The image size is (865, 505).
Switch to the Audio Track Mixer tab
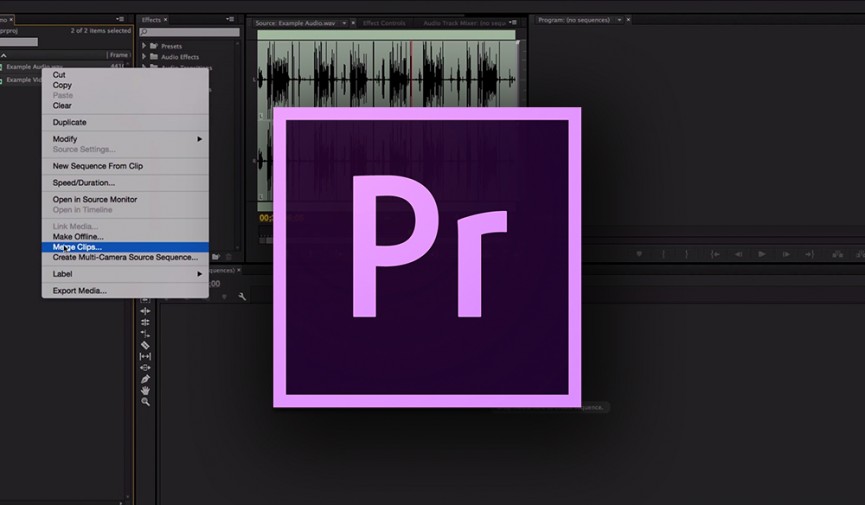tap(464, 23)
